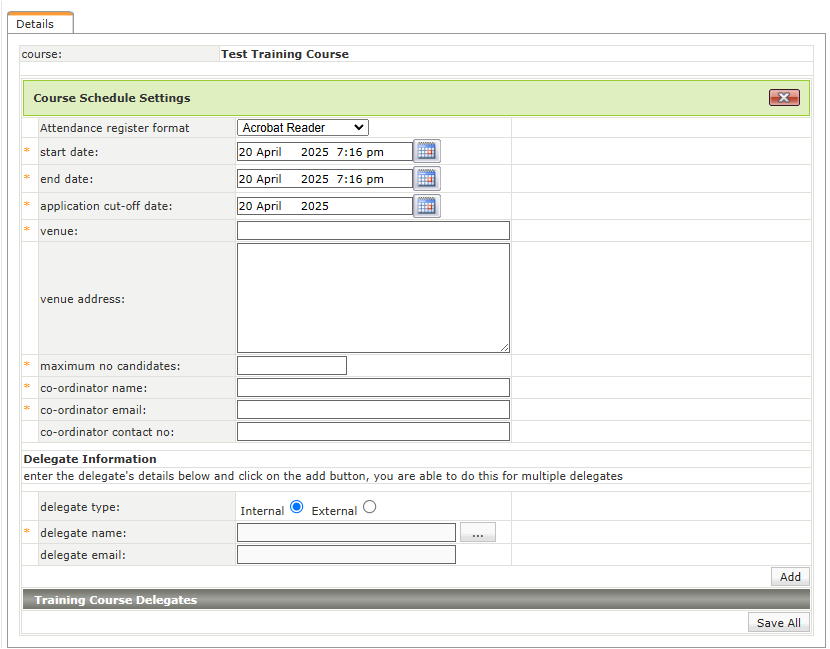The image size is (830, 649).
Task: Select the co-ordinator name input box
Action: tap(373, 388)
